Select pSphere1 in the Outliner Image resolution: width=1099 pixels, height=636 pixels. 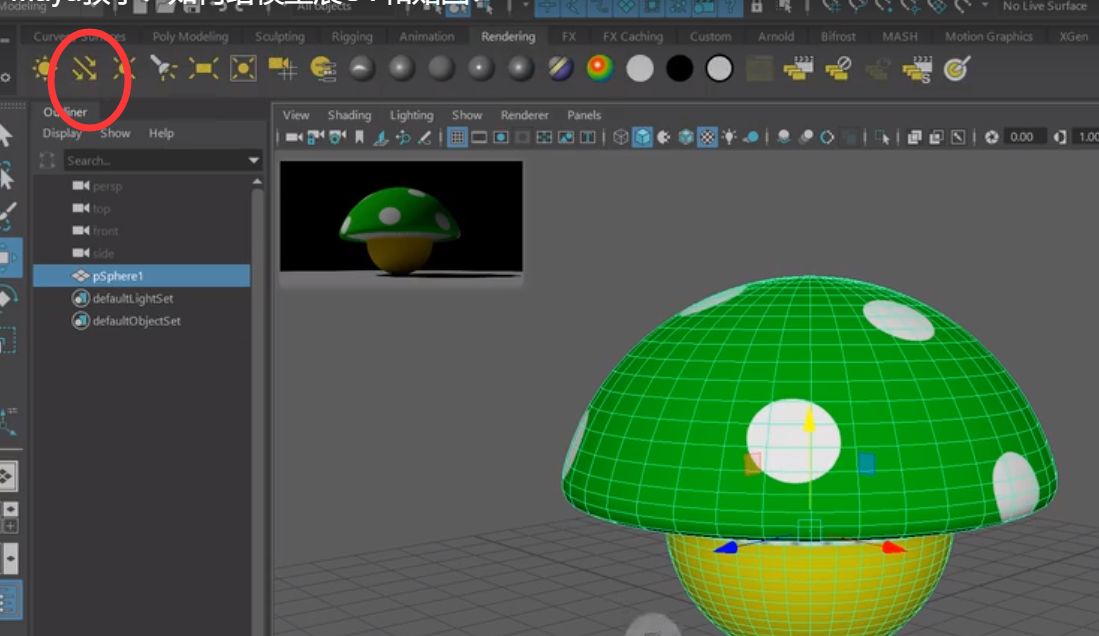[119, 276]
